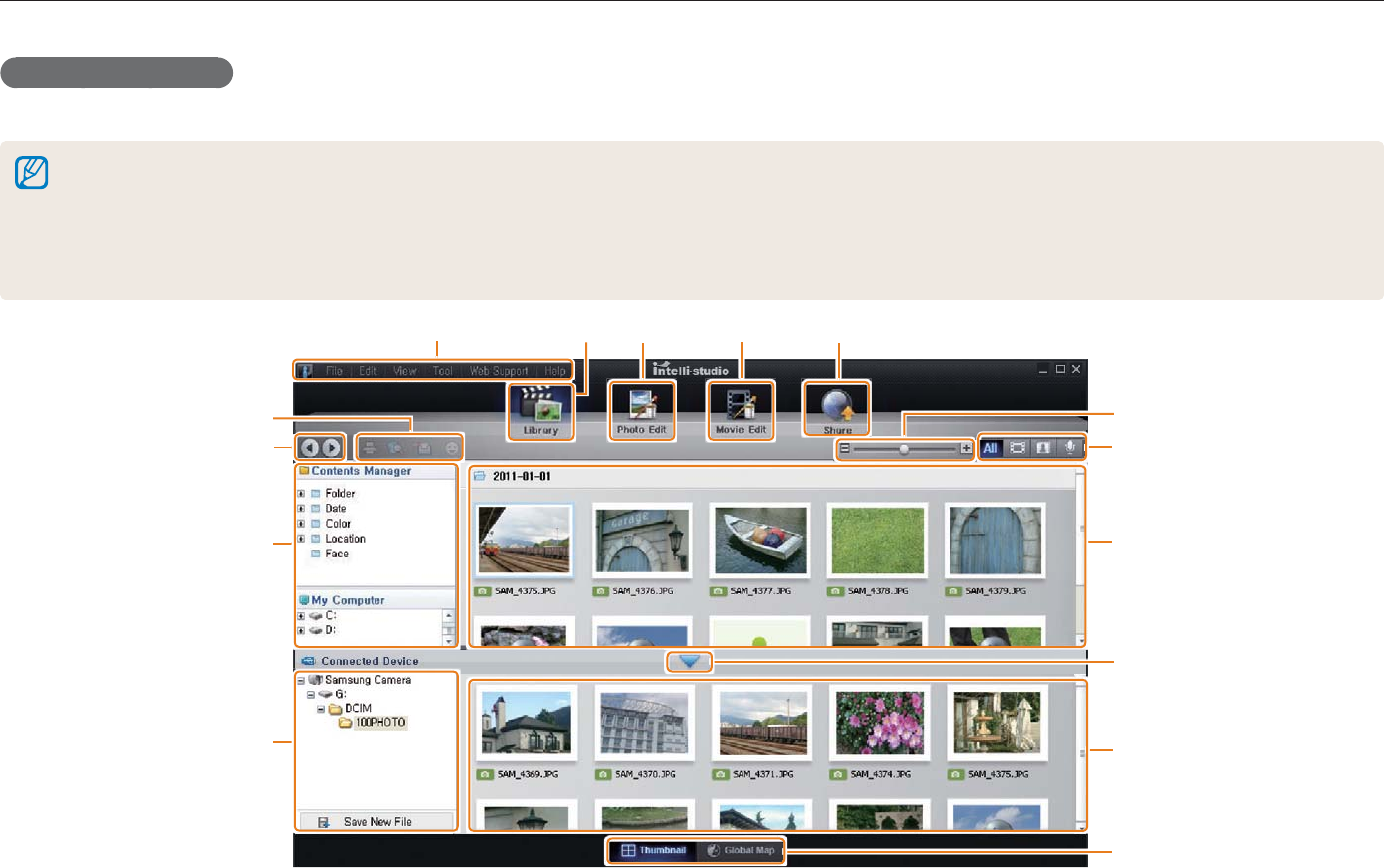Switch to Global Map view
This screenshot has height=868, width=1384.
click(739, 851)
